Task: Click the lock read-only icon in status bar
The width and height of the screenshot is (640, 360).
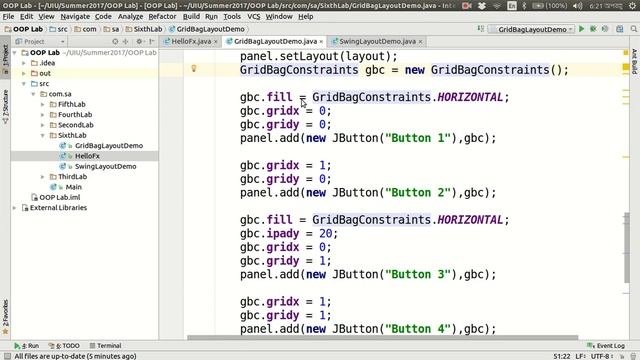Action: coord(622,356)
